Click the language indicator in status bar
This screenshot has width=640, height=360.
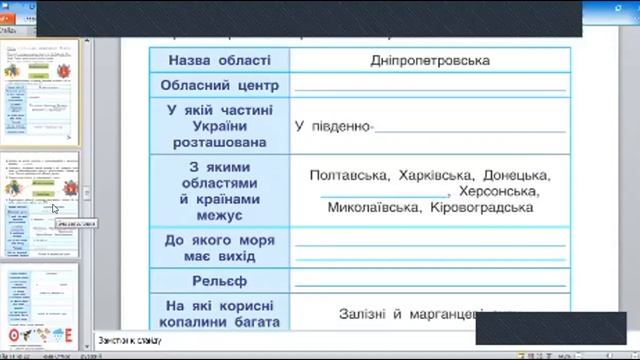pyautogui.click(x=91, y=356)
